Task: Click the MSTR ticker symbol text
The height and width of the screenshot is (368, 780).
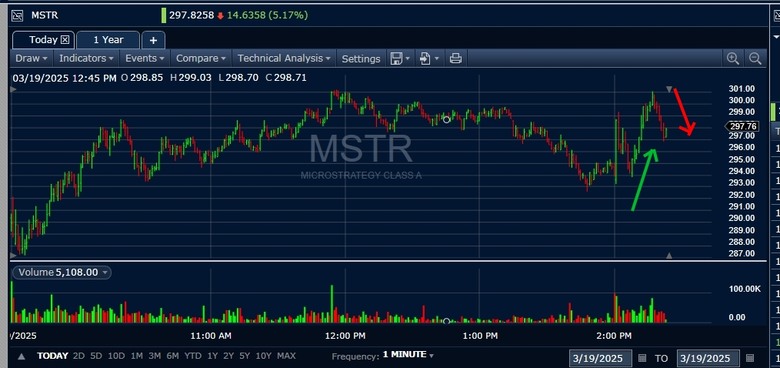Action: point(45,15)
